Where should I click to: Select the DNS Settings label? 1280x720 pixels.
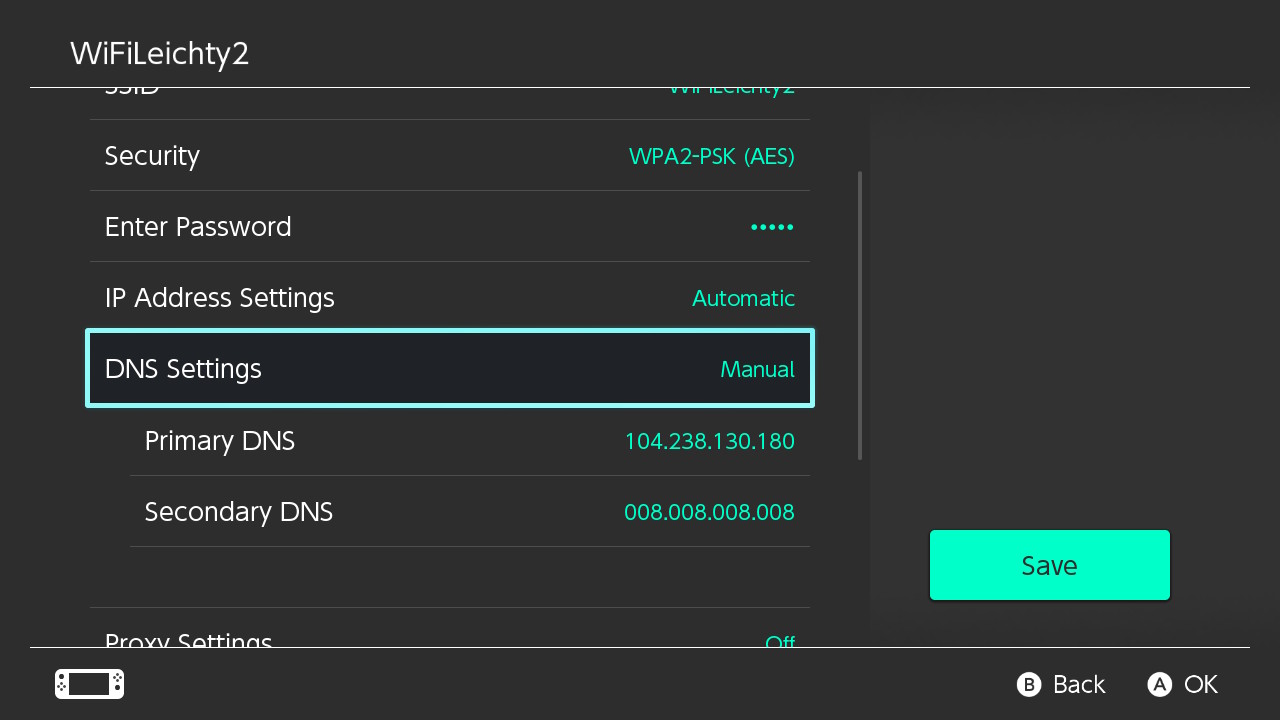(183, 369)
